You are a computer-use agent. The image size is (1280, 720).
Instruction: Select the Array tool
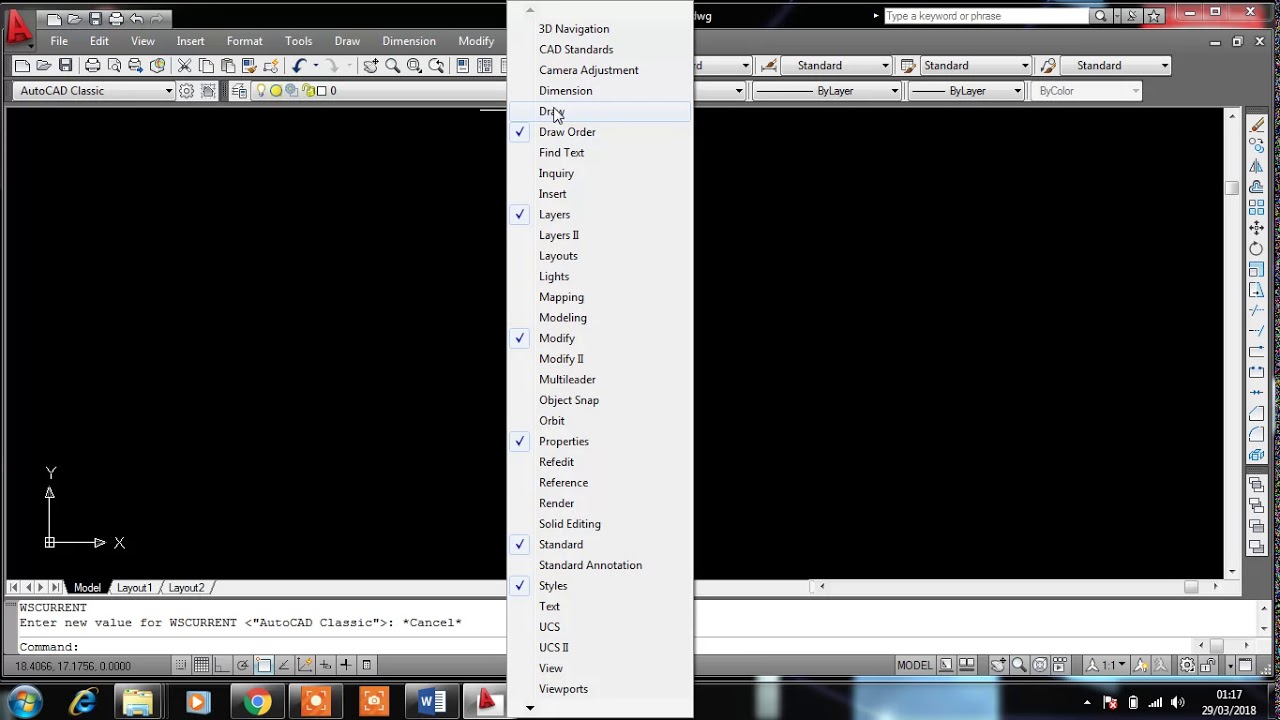click(x=1257, y=208)
